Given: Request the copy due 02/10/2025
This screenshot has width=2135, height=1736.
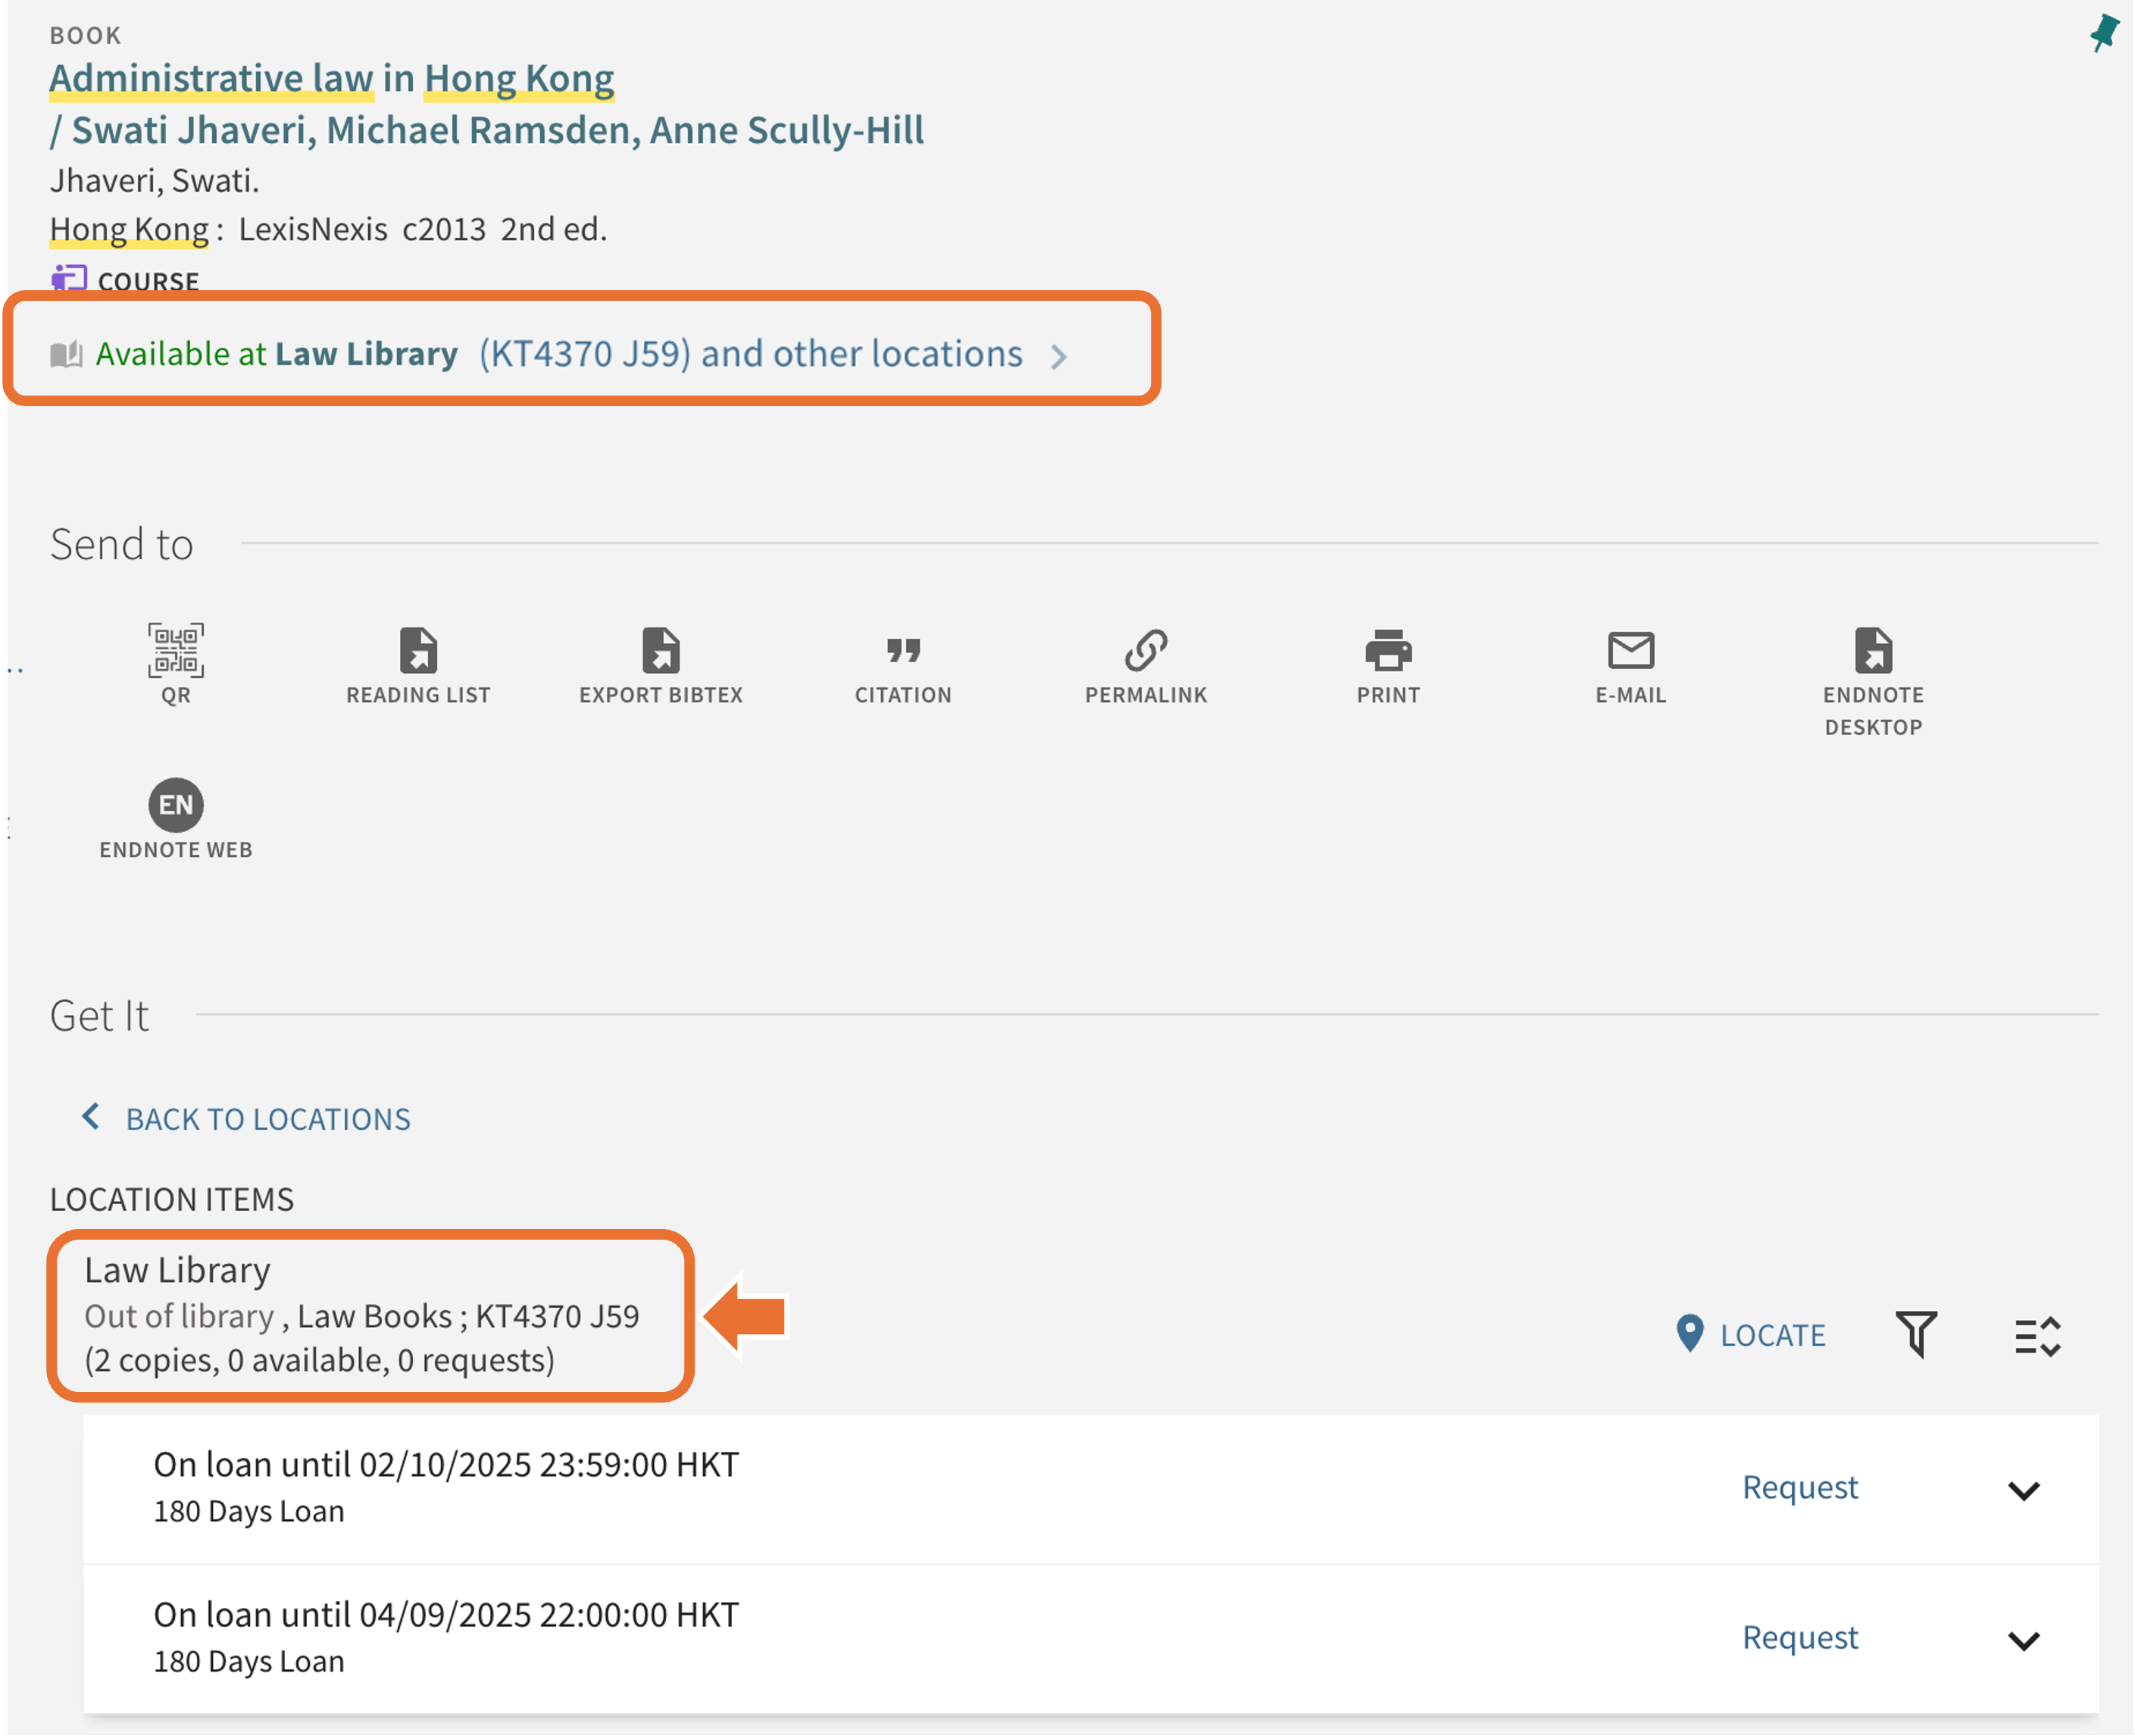Looking at the screenshot, I should point(1799,1487).
